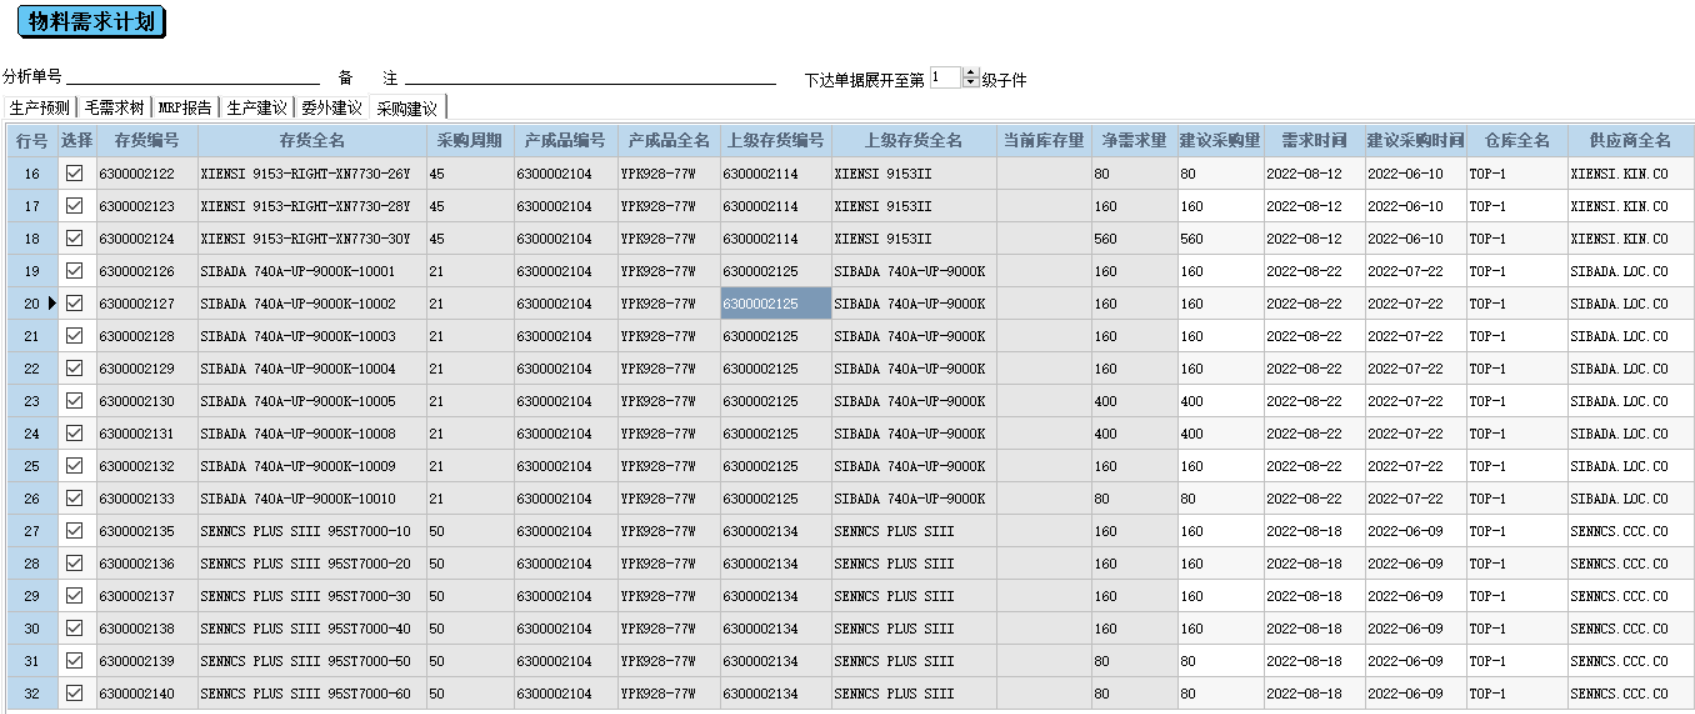Screen dimensions: 1695x714
Task: Uncheck the checkbox in row 16
Action: click(74, 173)
